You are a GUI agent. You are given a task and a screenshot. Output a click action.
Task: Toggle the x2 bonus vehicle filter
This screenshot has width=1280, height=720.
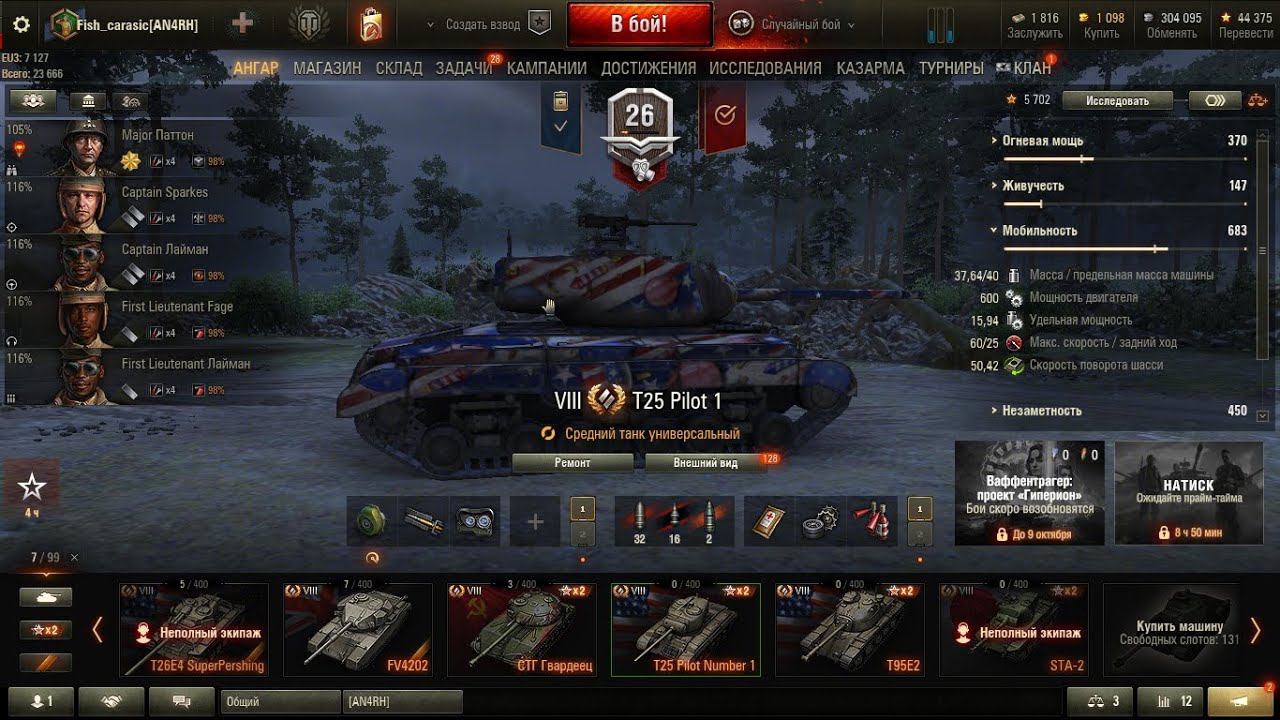click(45, 630)
